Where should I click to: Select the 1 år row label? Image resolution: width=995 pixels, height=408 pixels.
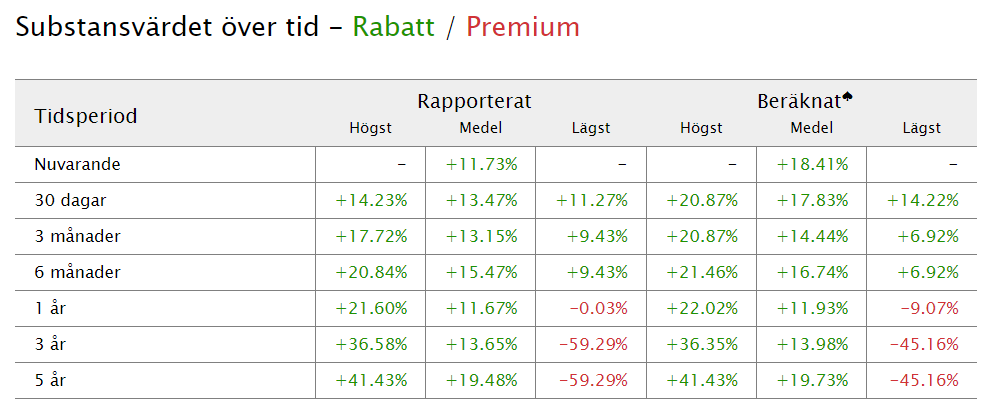50,308
